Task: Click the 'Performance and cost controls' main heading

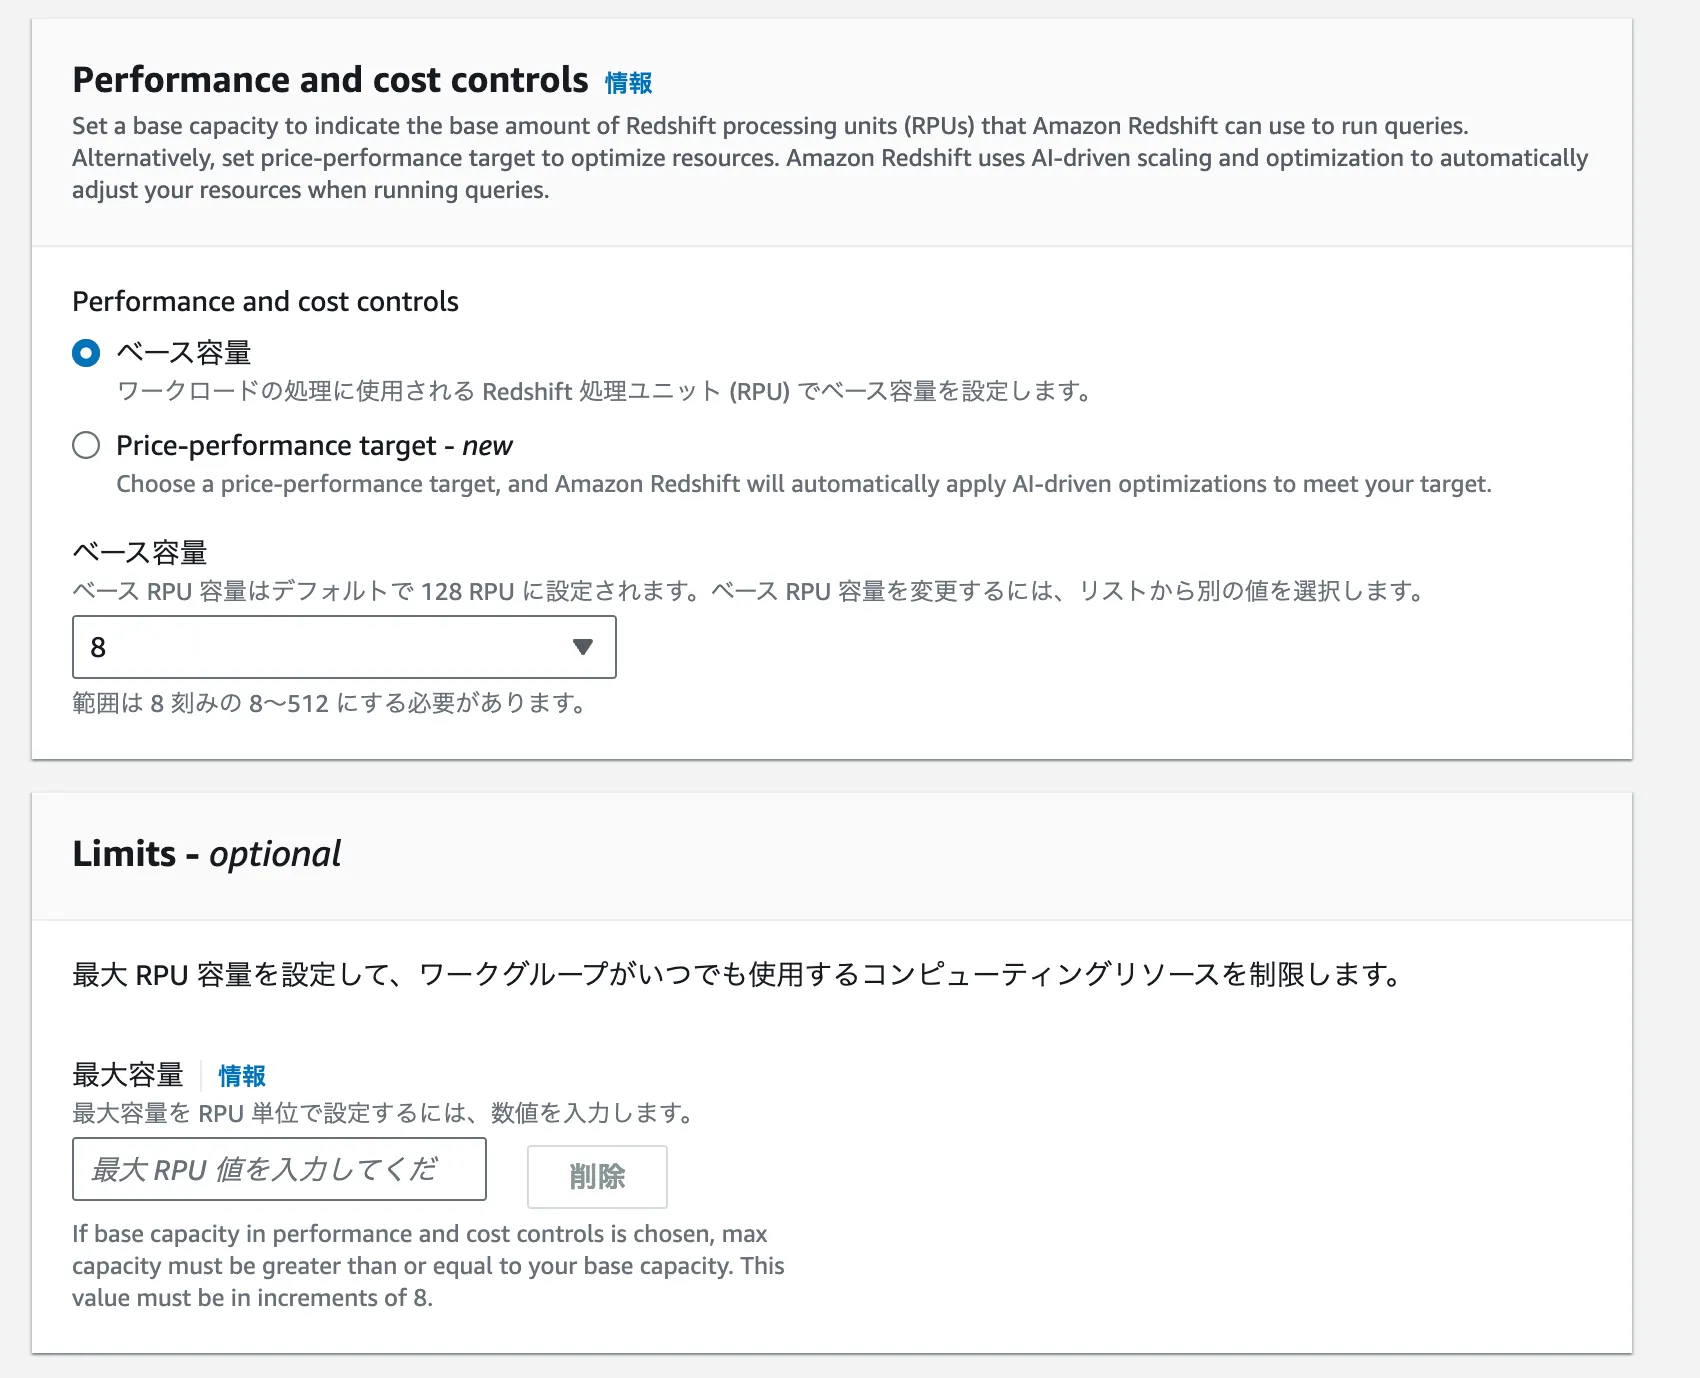Action: 330,80
